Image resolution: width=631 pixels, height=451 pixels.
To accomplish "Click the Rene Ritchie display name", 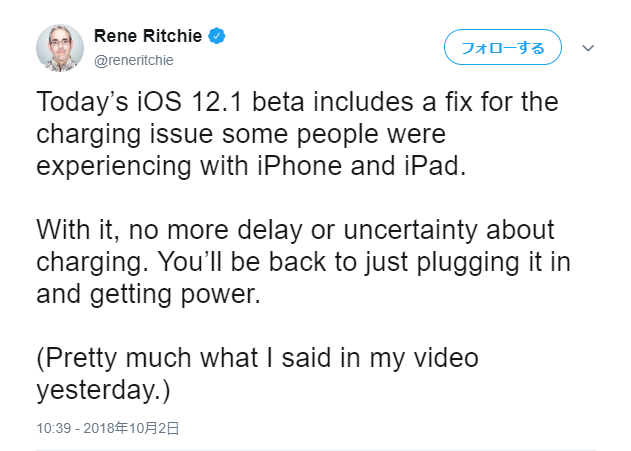I will [x=148, y=36].
